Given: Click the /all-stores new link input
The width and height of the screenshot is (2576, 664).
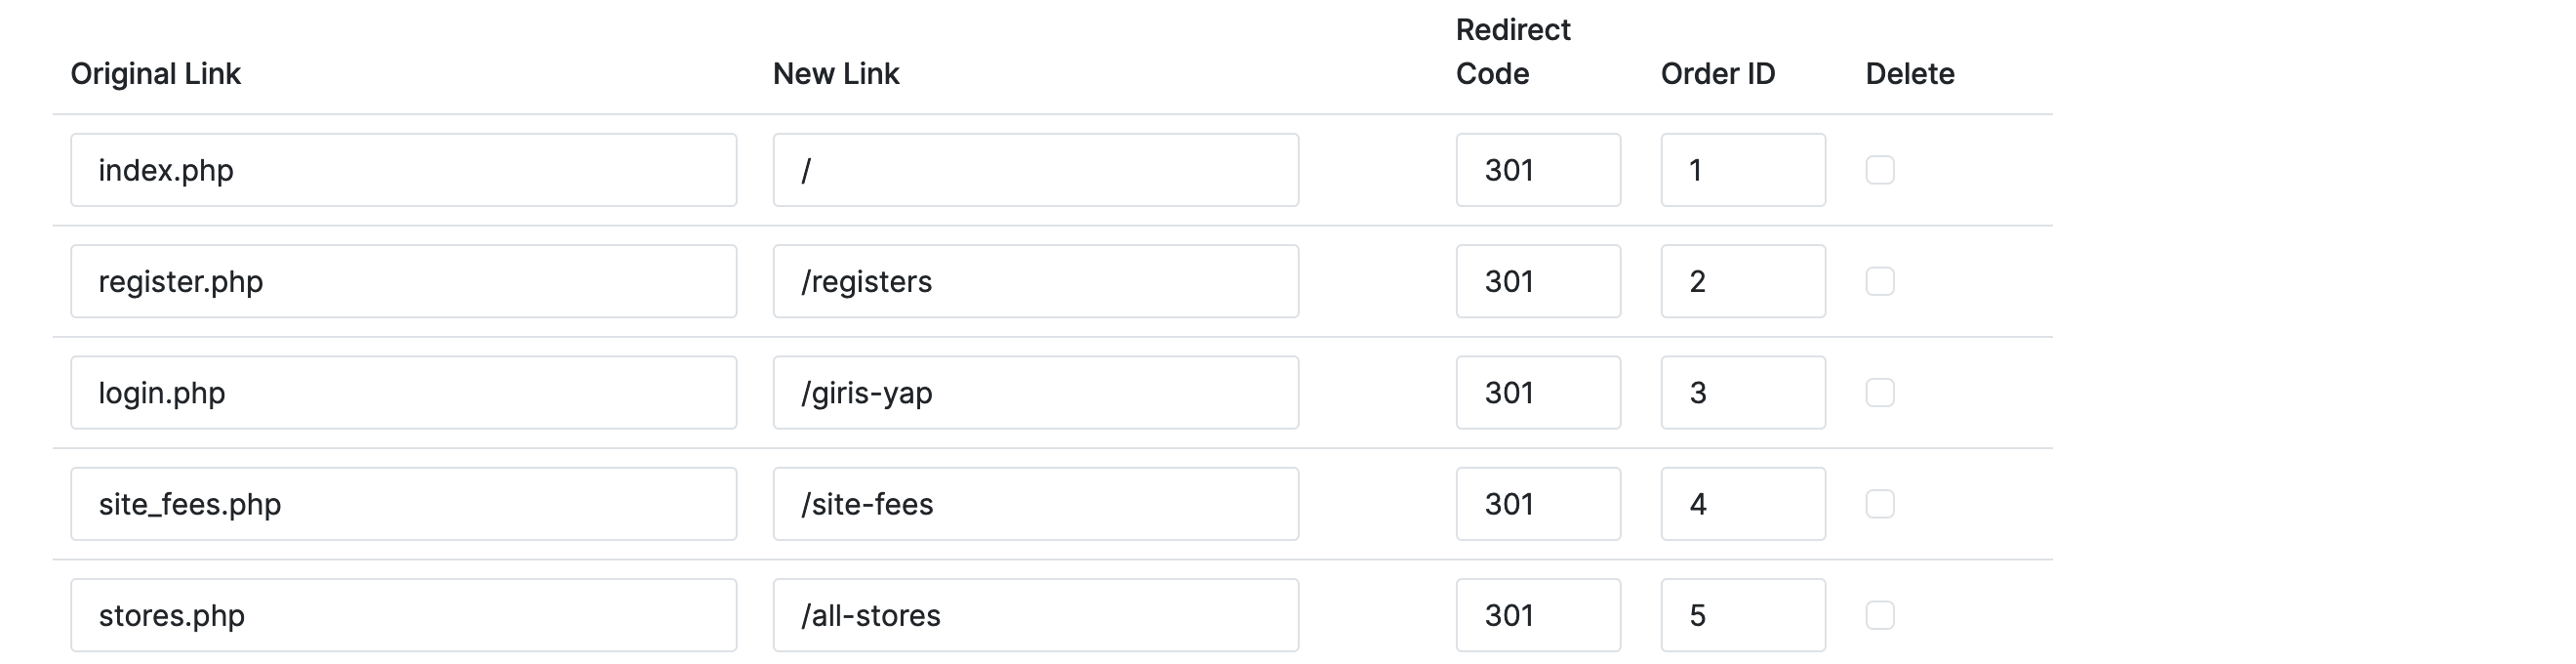Looking at the screenshot, I should 1035,614.
